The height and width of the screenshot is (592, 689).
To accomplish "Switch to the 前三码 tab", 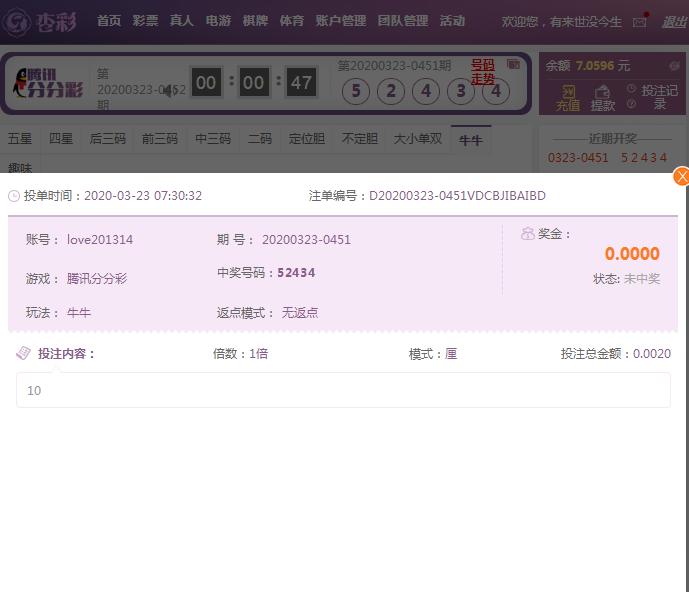I will pos(160,139).
